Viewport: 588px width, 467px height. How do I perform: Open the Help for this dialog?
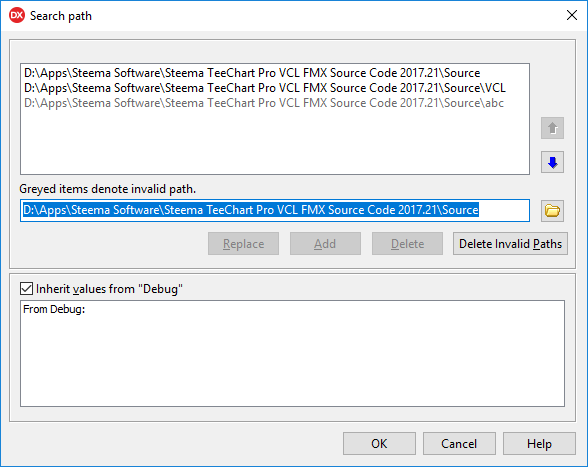[539, 444]
